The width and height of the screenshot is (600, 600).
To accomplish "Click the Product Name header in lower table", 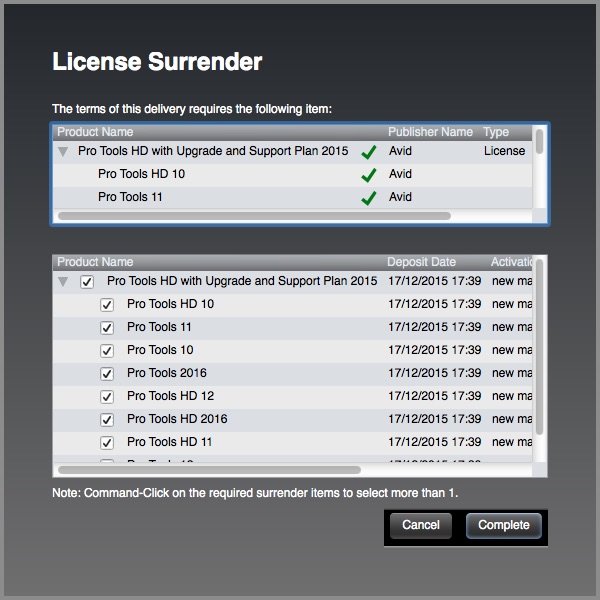I will [95, 262].
